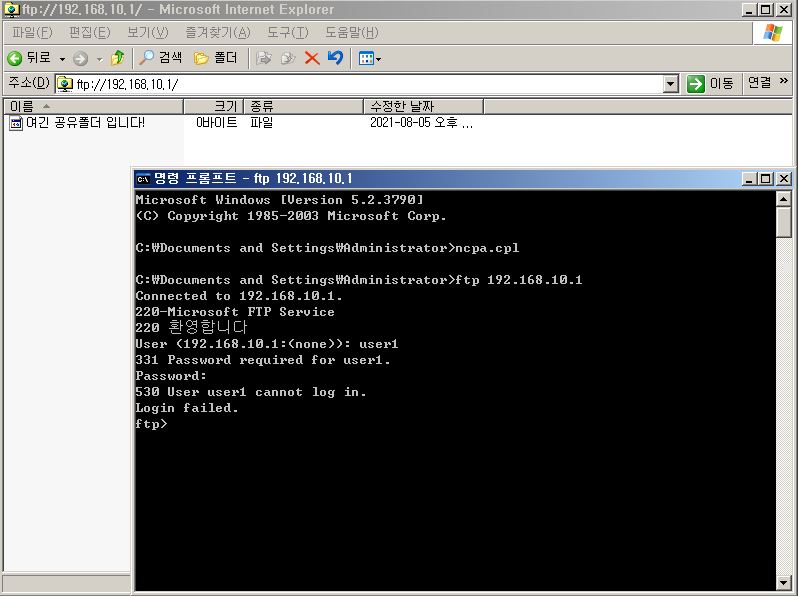Close the Internet Explorer window
This screenshot has height=596, width=798.
(784, 10)
